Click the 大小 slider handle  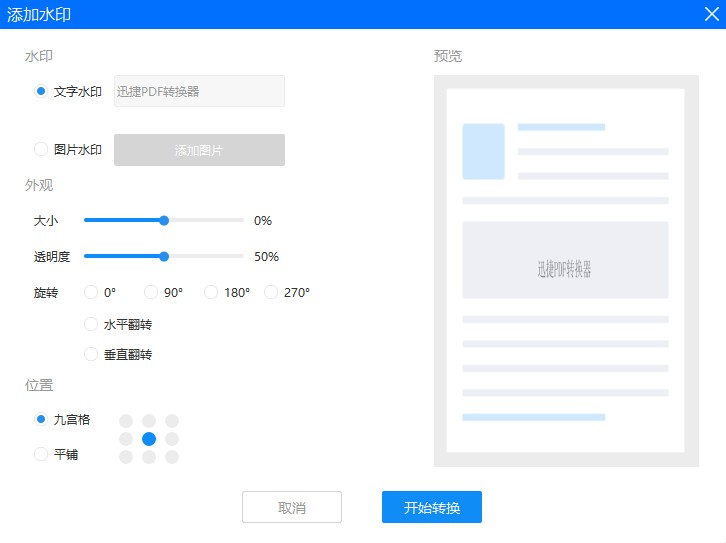(164, 220)
